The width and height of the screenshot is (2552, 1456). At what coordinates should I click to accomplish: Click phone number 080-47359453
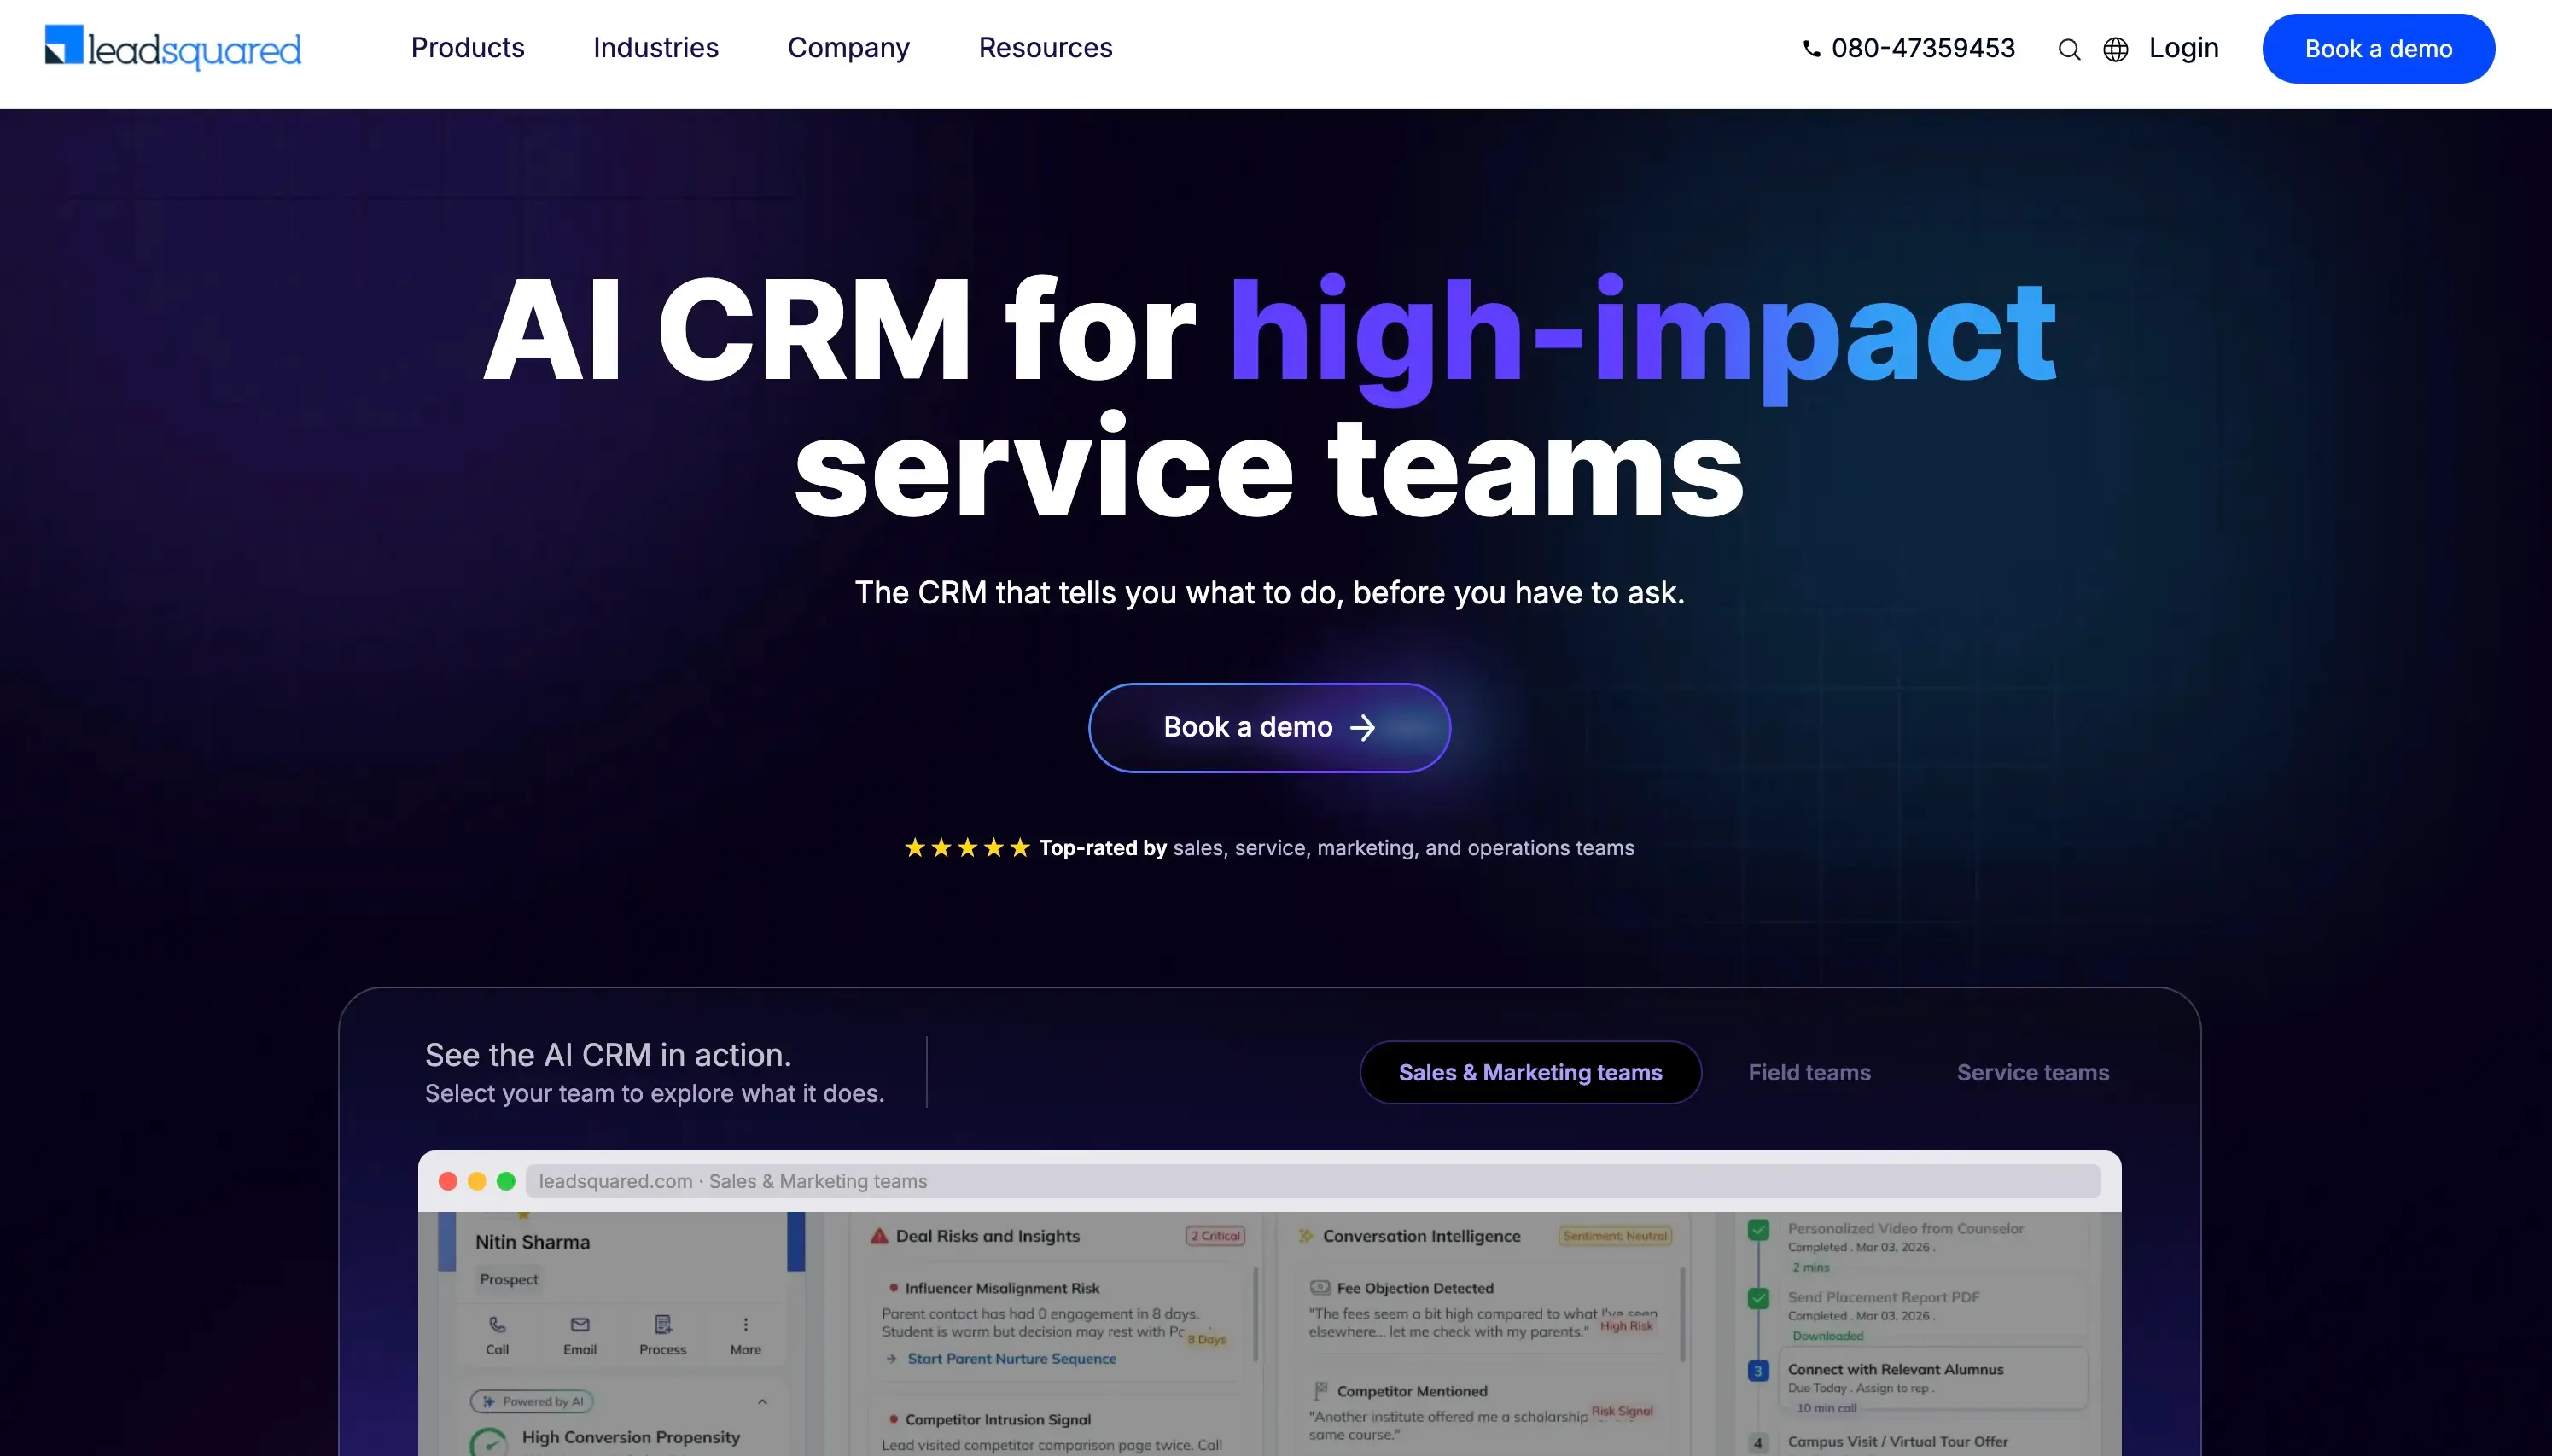coord(1922,48)
